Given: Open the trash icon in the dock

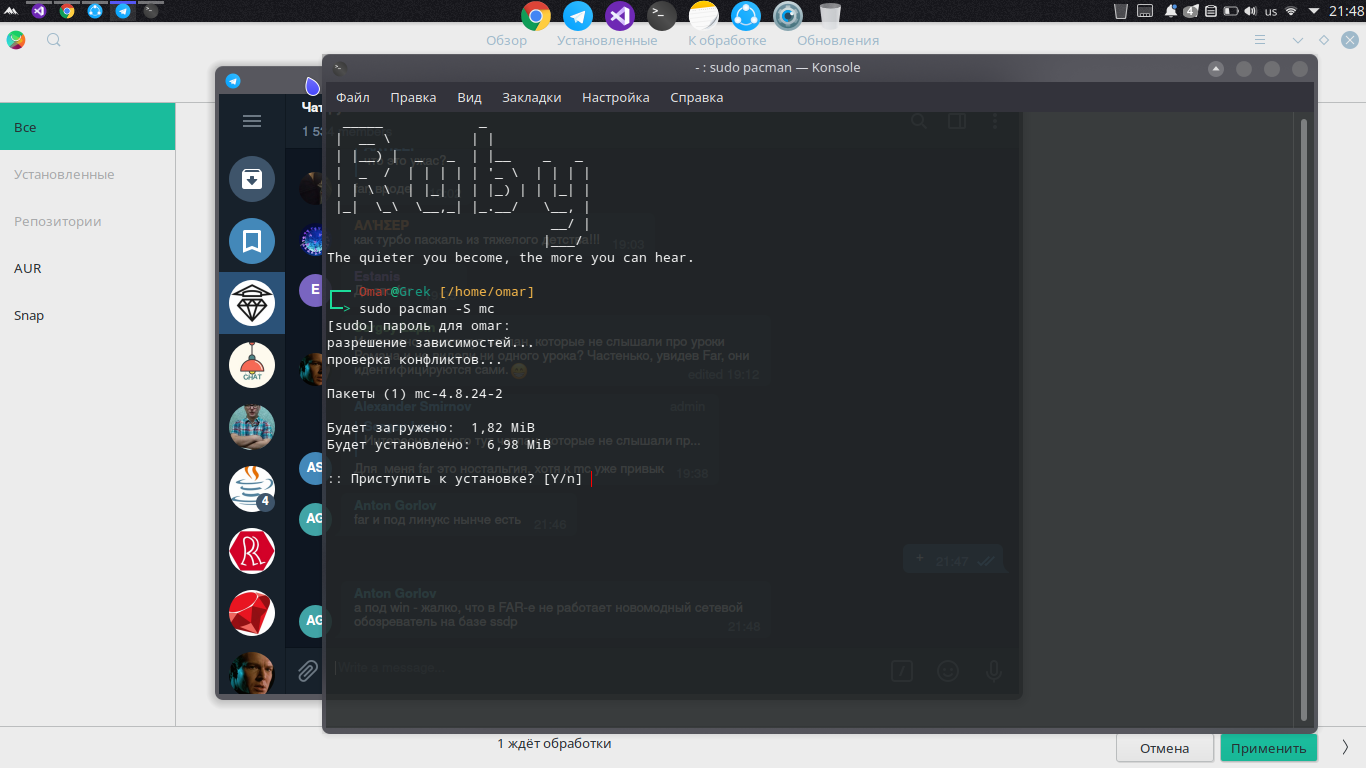Looking at the screenshot, I should tap(830, 16).
